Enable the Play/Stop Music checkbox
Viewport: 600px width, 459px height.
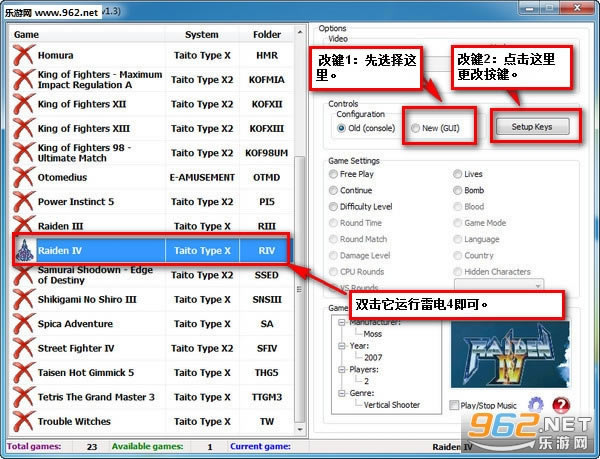tap(456, 405)
